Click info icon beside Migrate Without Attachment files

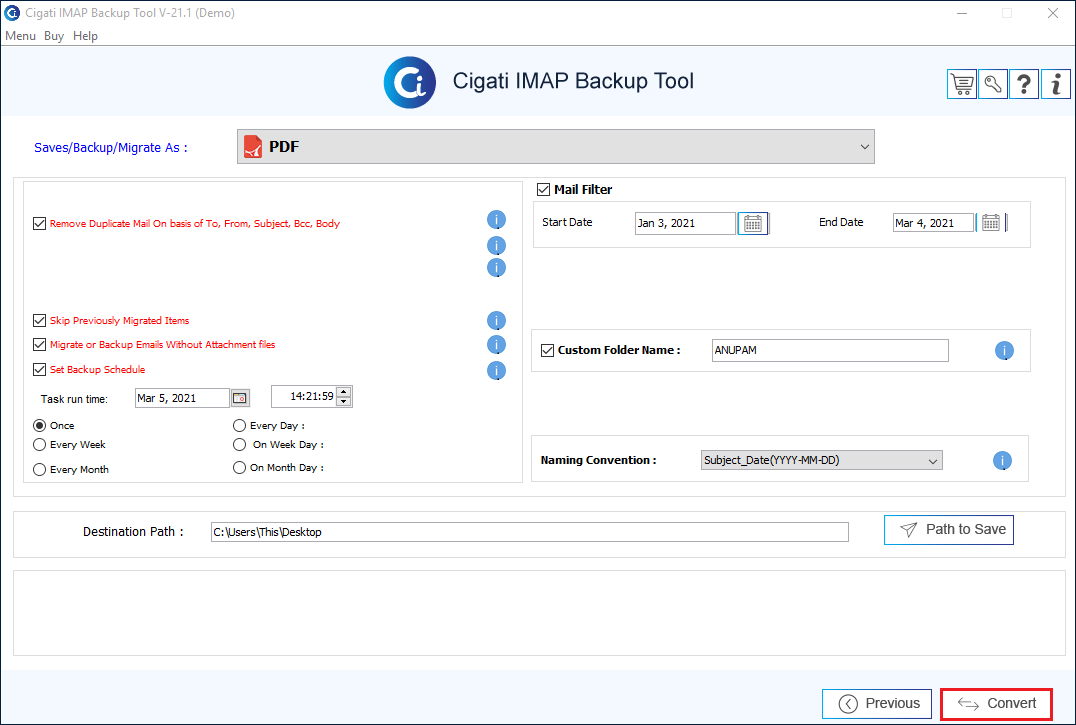click(496, 344)
